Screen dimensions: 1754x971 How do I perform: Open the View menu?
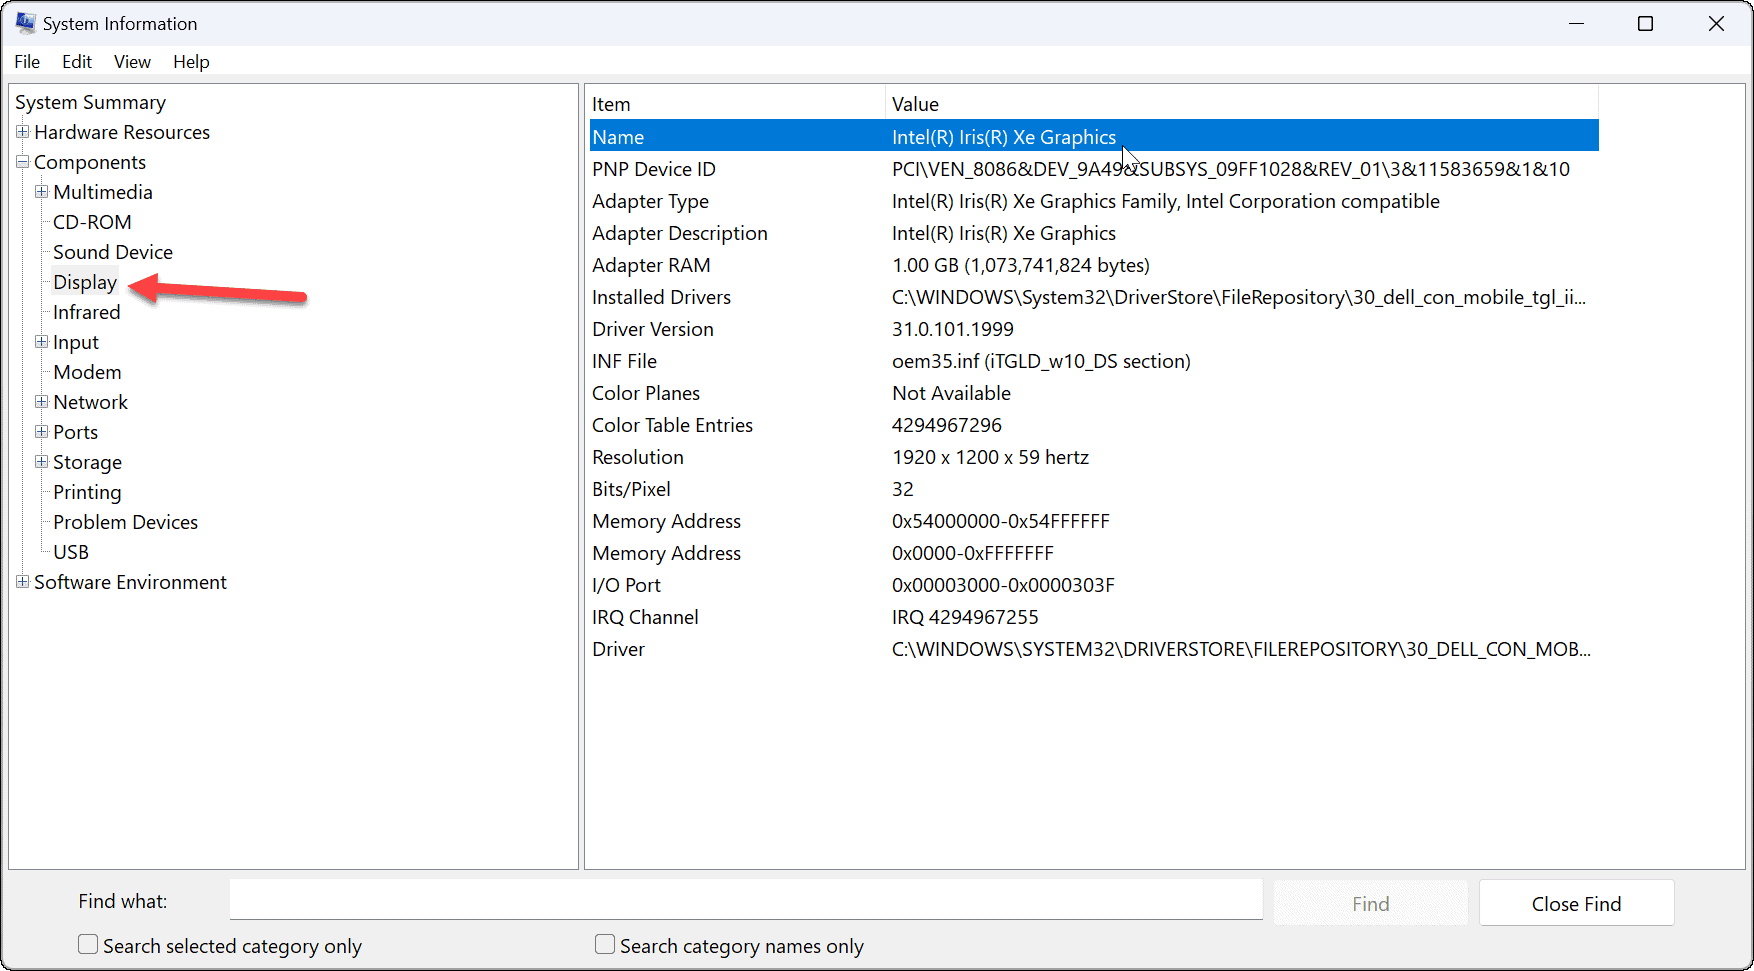click(x=131, y=61)
